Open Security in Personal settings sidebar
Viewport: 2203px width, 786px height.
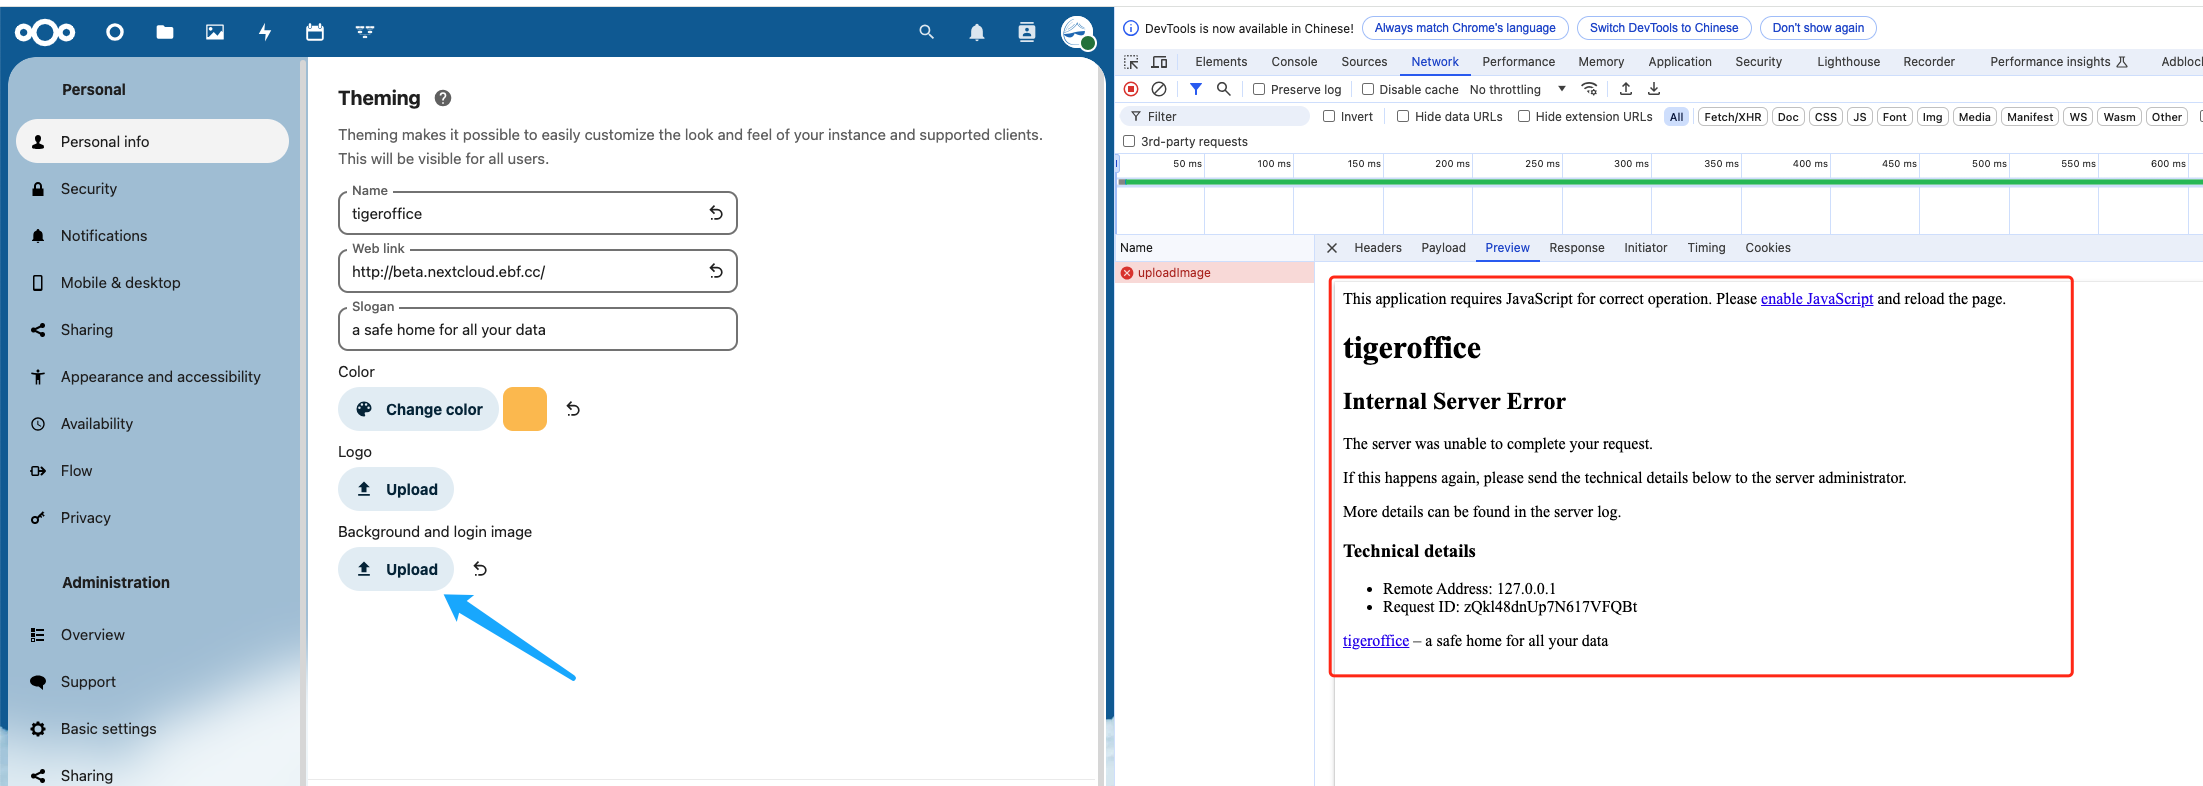pos(153,188)
